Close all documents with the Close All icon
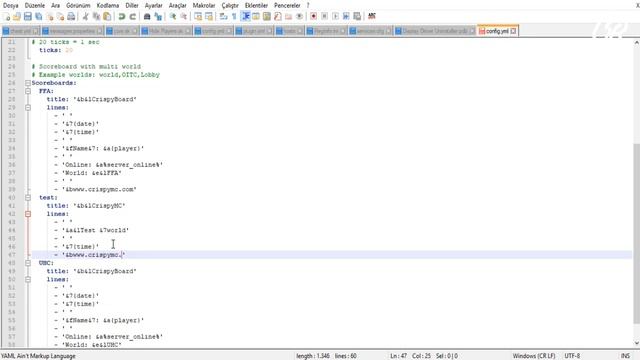Viewport: 640px width, 360px height. tap(60, 17)
